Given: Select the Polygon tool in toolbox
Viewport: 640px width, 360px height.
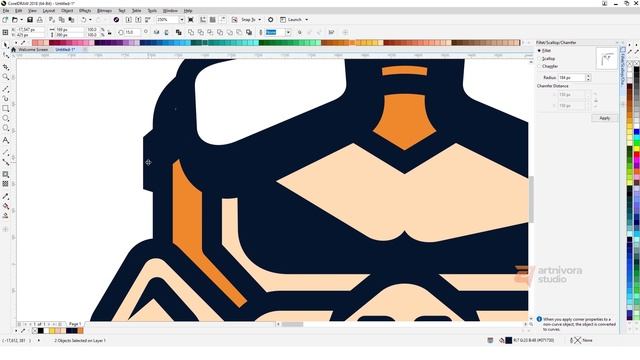Looking at the screenshot, I should [6, 128].
